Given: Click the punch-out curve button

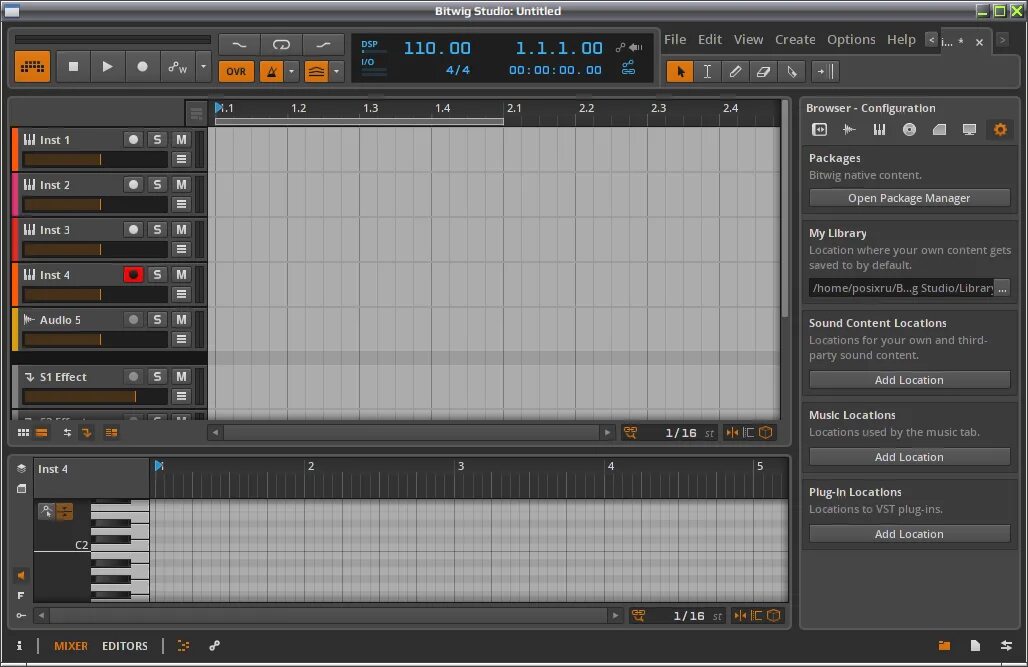Looking at the screenshot, I should [323, 45].
